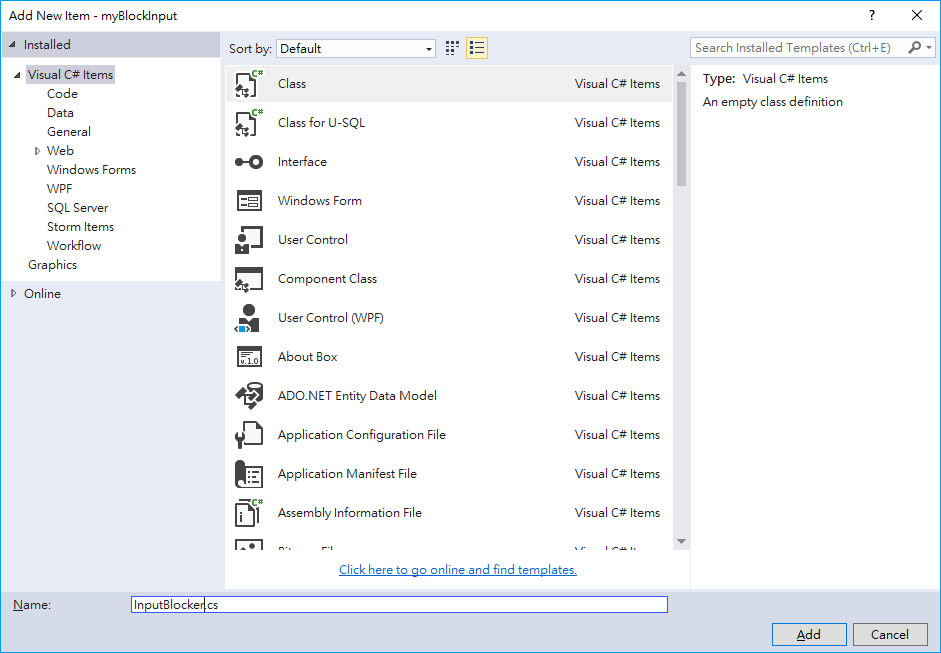This screenshot has height=653, width=941.
Task: Select the ADO.NET Entity Data Model icon
Action: [x=248, y=396]
